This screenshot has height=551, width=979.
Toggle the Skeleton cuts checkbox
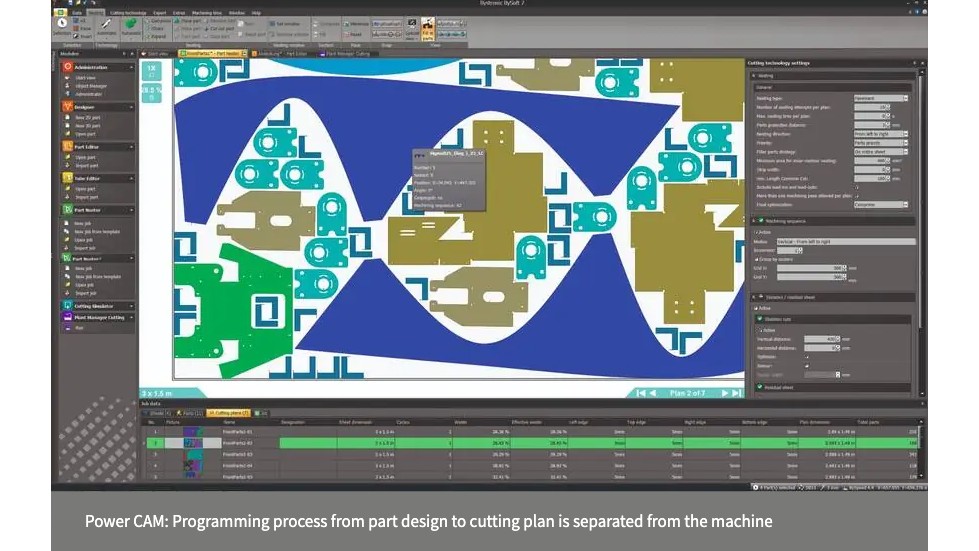[x=758, y=320]
